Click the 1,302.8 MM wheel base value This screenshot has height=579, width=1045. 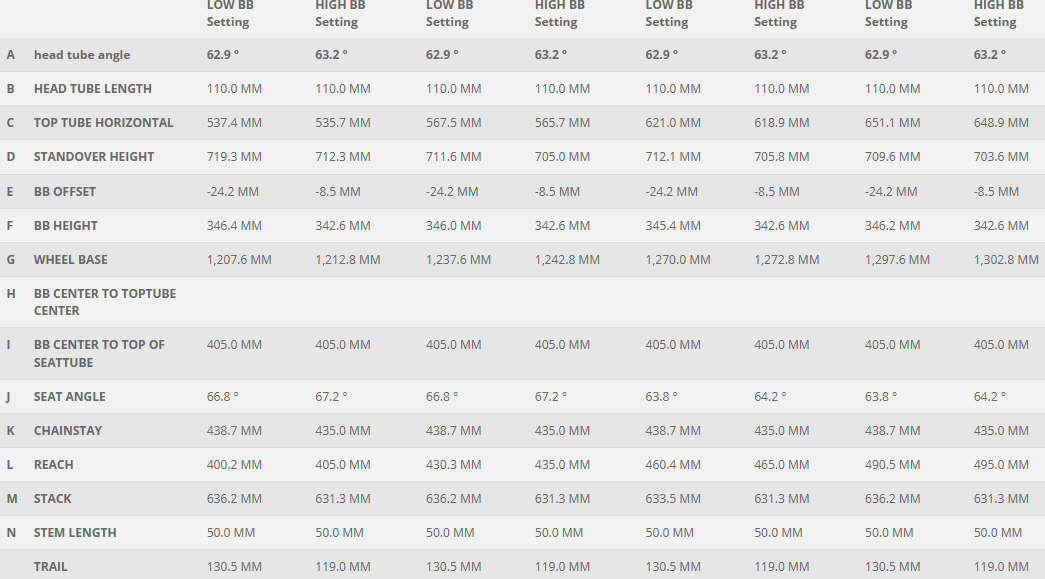click(x=1006, y=260)
